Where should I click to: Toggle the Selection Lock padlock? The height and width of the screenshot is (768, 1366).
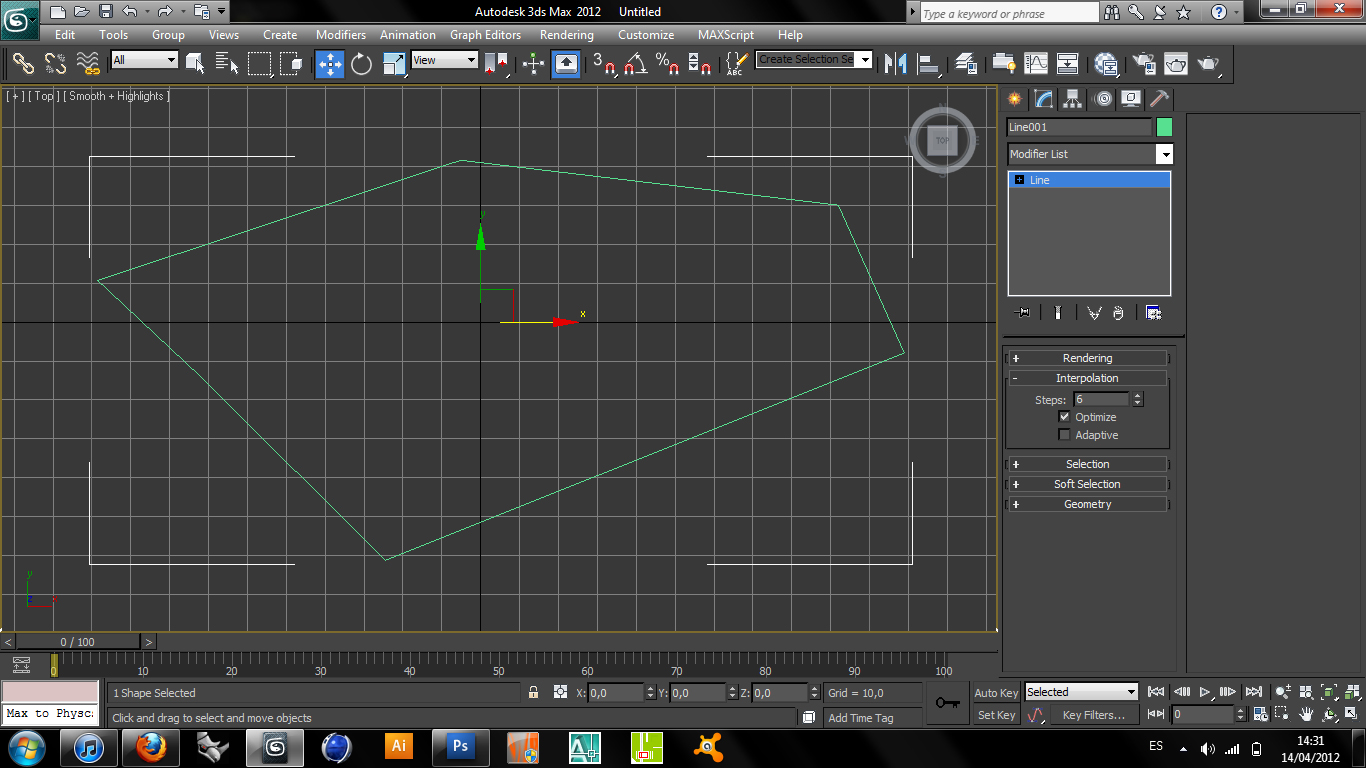point(534,692)
